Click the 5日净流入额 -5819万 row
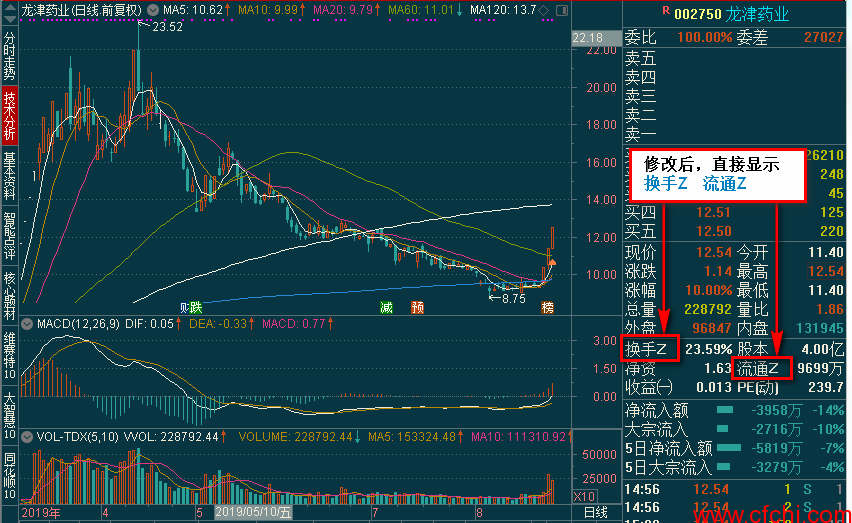This screenshot has height=523, width=852. 734,448
